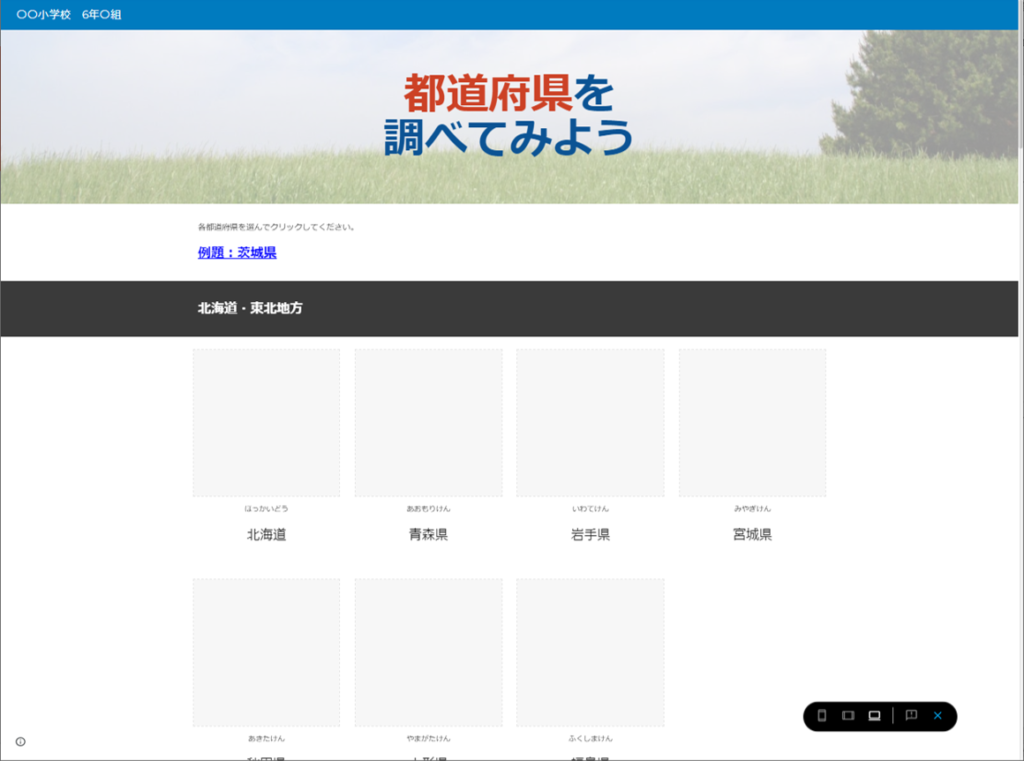Click the 北海道 prefecture name
The height and width of the screenshot is (761, 1024).
(x=266, y=534)
